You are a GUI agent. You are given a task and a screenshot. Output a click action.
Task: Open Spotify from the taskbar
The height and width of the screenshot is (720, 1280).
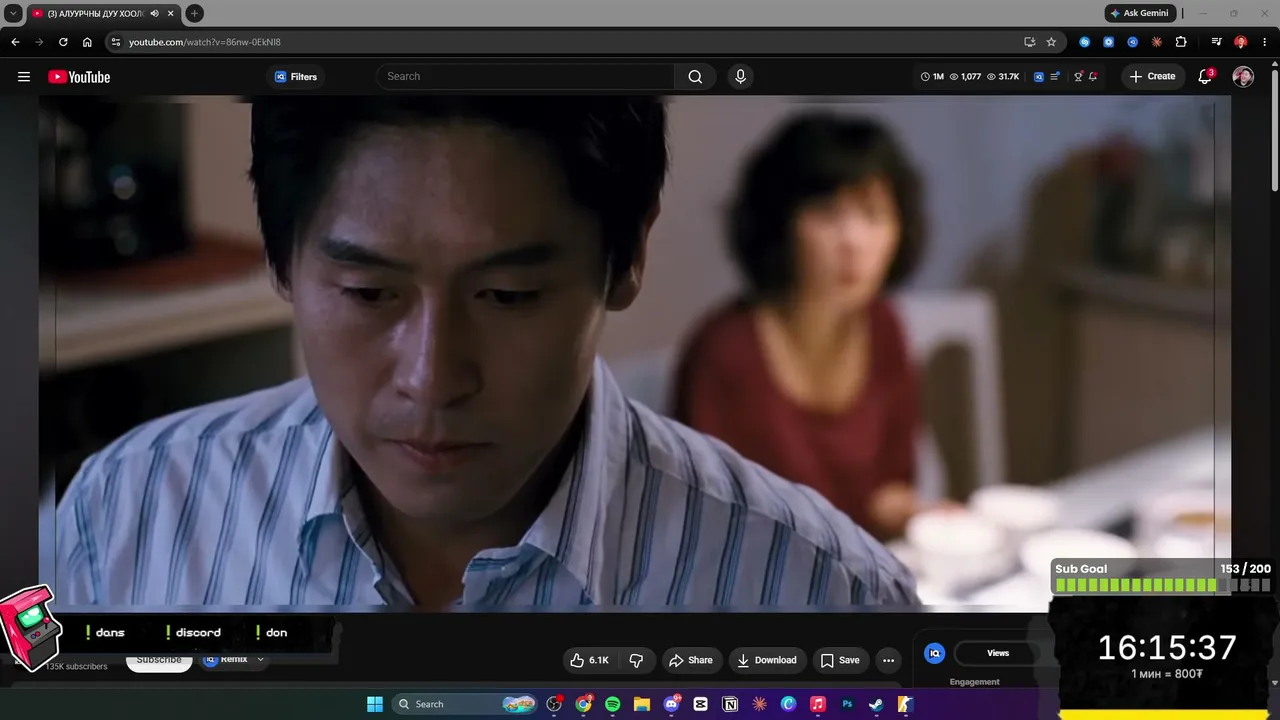(612, 704)
